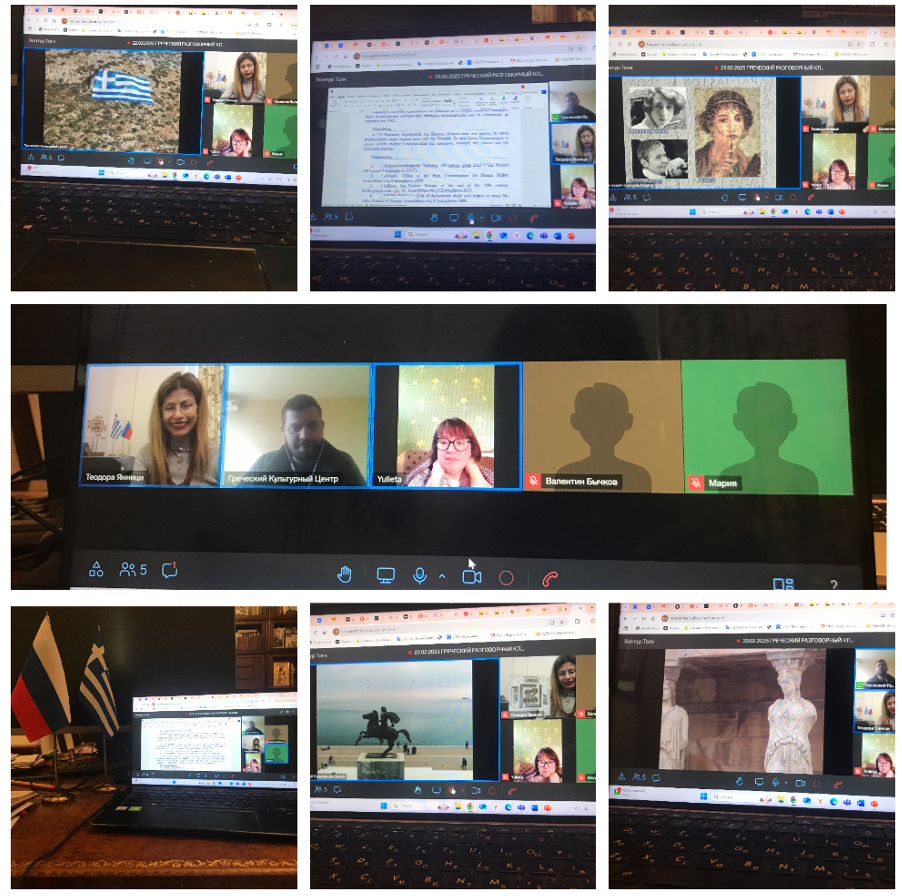Hang up with the red phone in large view
Screen dimensions: 902x896
[550, 579]
